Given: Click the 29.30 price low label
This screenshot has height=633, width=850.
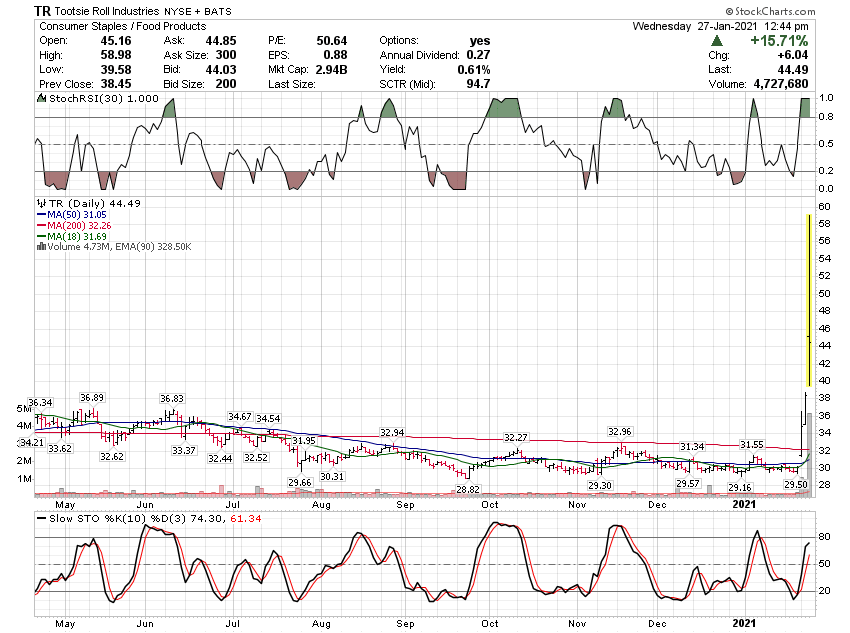Looking at the screenshot, I should (600, 486).
